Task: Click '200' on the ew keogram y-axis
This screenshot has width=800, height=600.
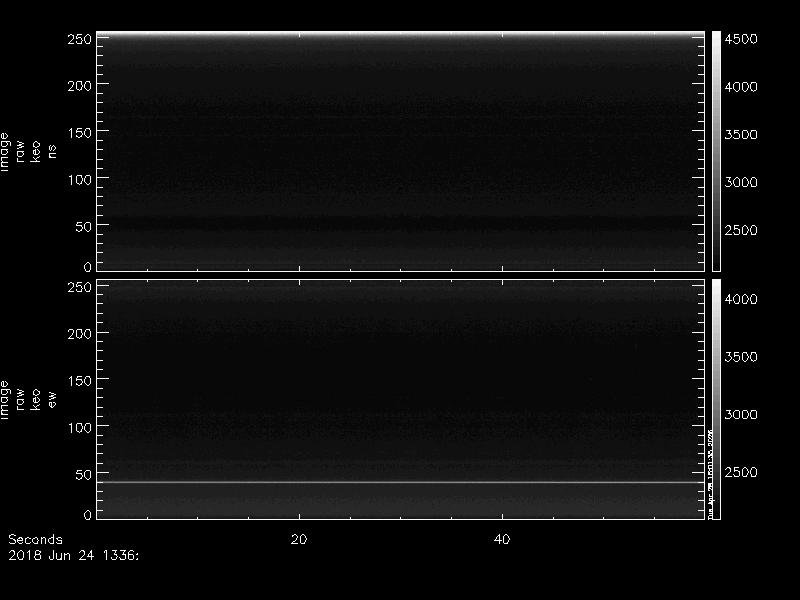Action: click(x=80, y=334)
